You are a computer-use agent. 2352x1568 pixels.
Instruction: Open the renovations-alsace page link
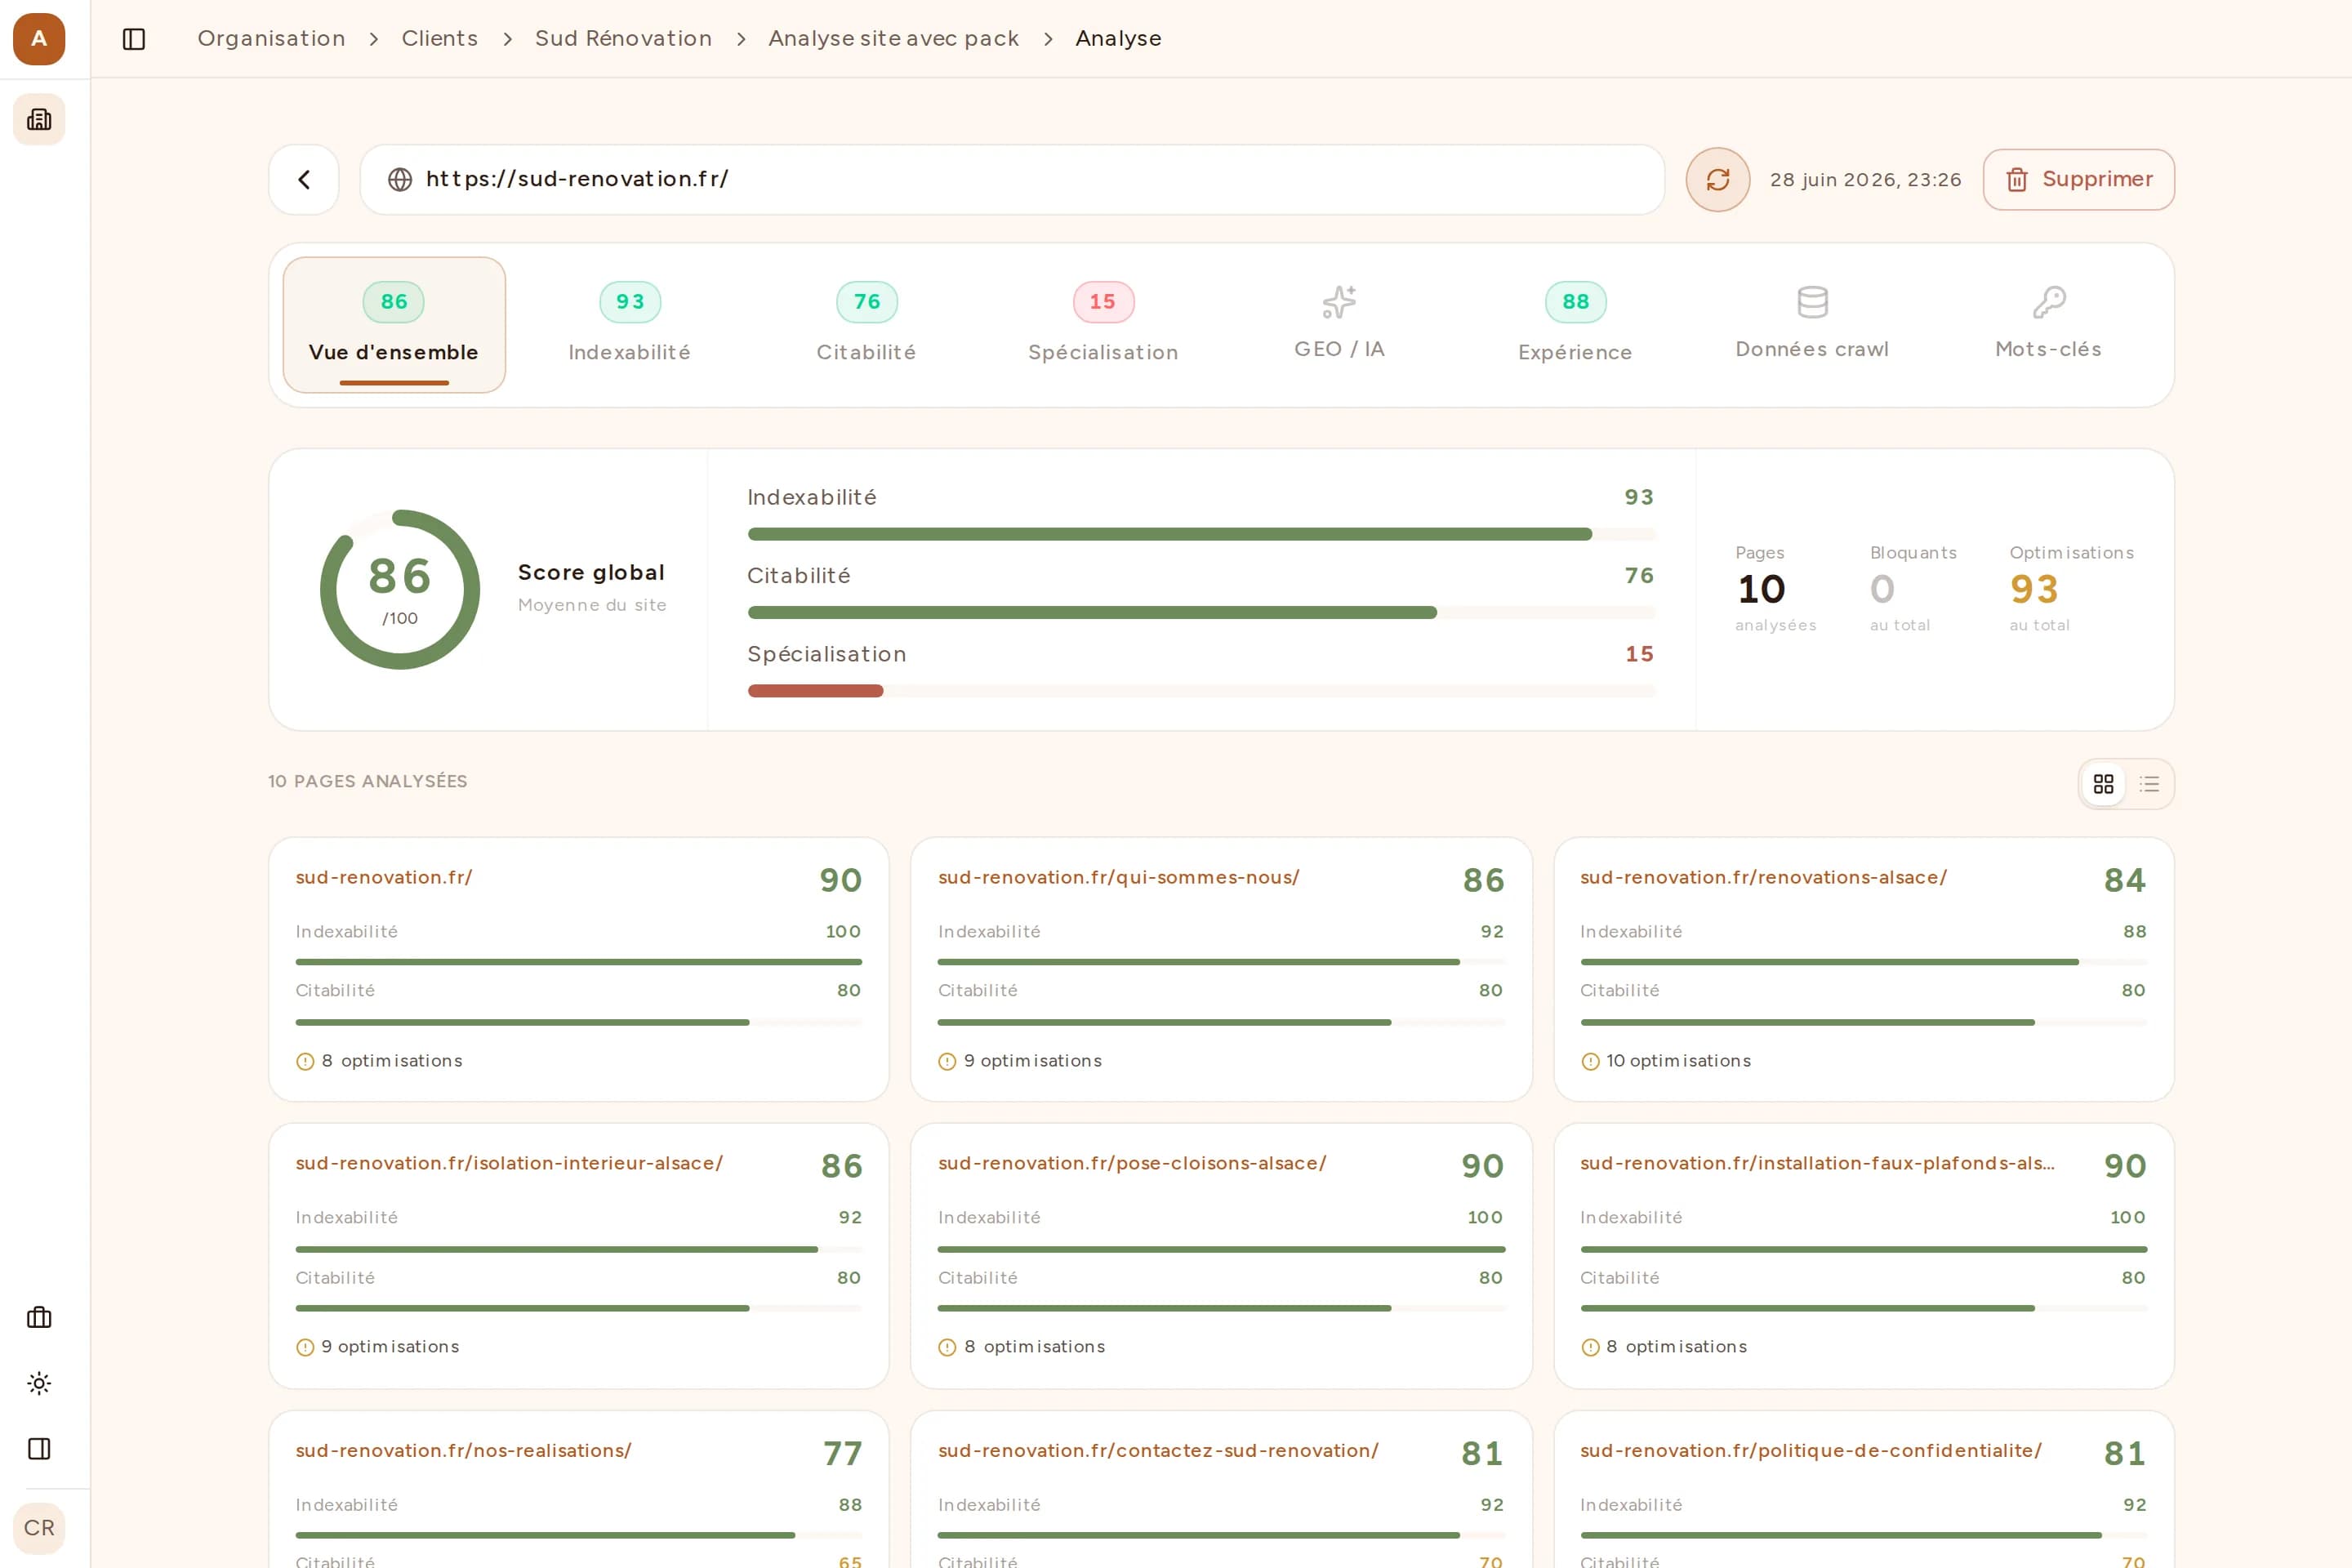pyautogui.click(x=1763, y=877)
